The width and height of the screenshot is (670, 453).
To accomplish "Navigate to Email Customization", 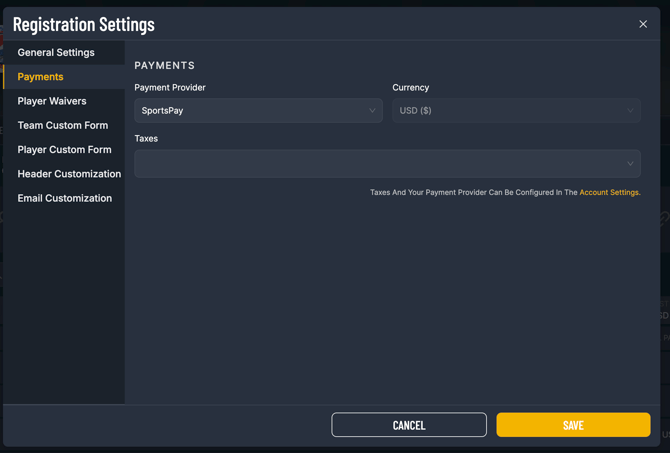I will 64,198.
